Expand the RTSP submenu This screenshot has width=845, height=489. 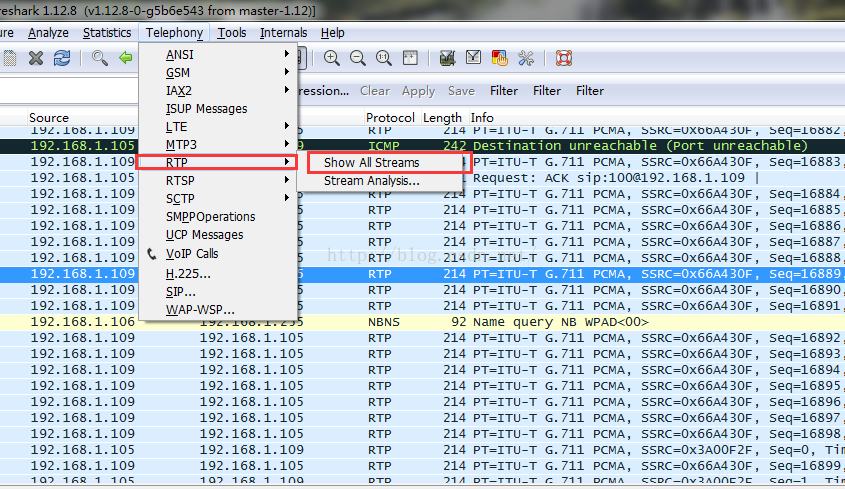[x=218, y=181]
